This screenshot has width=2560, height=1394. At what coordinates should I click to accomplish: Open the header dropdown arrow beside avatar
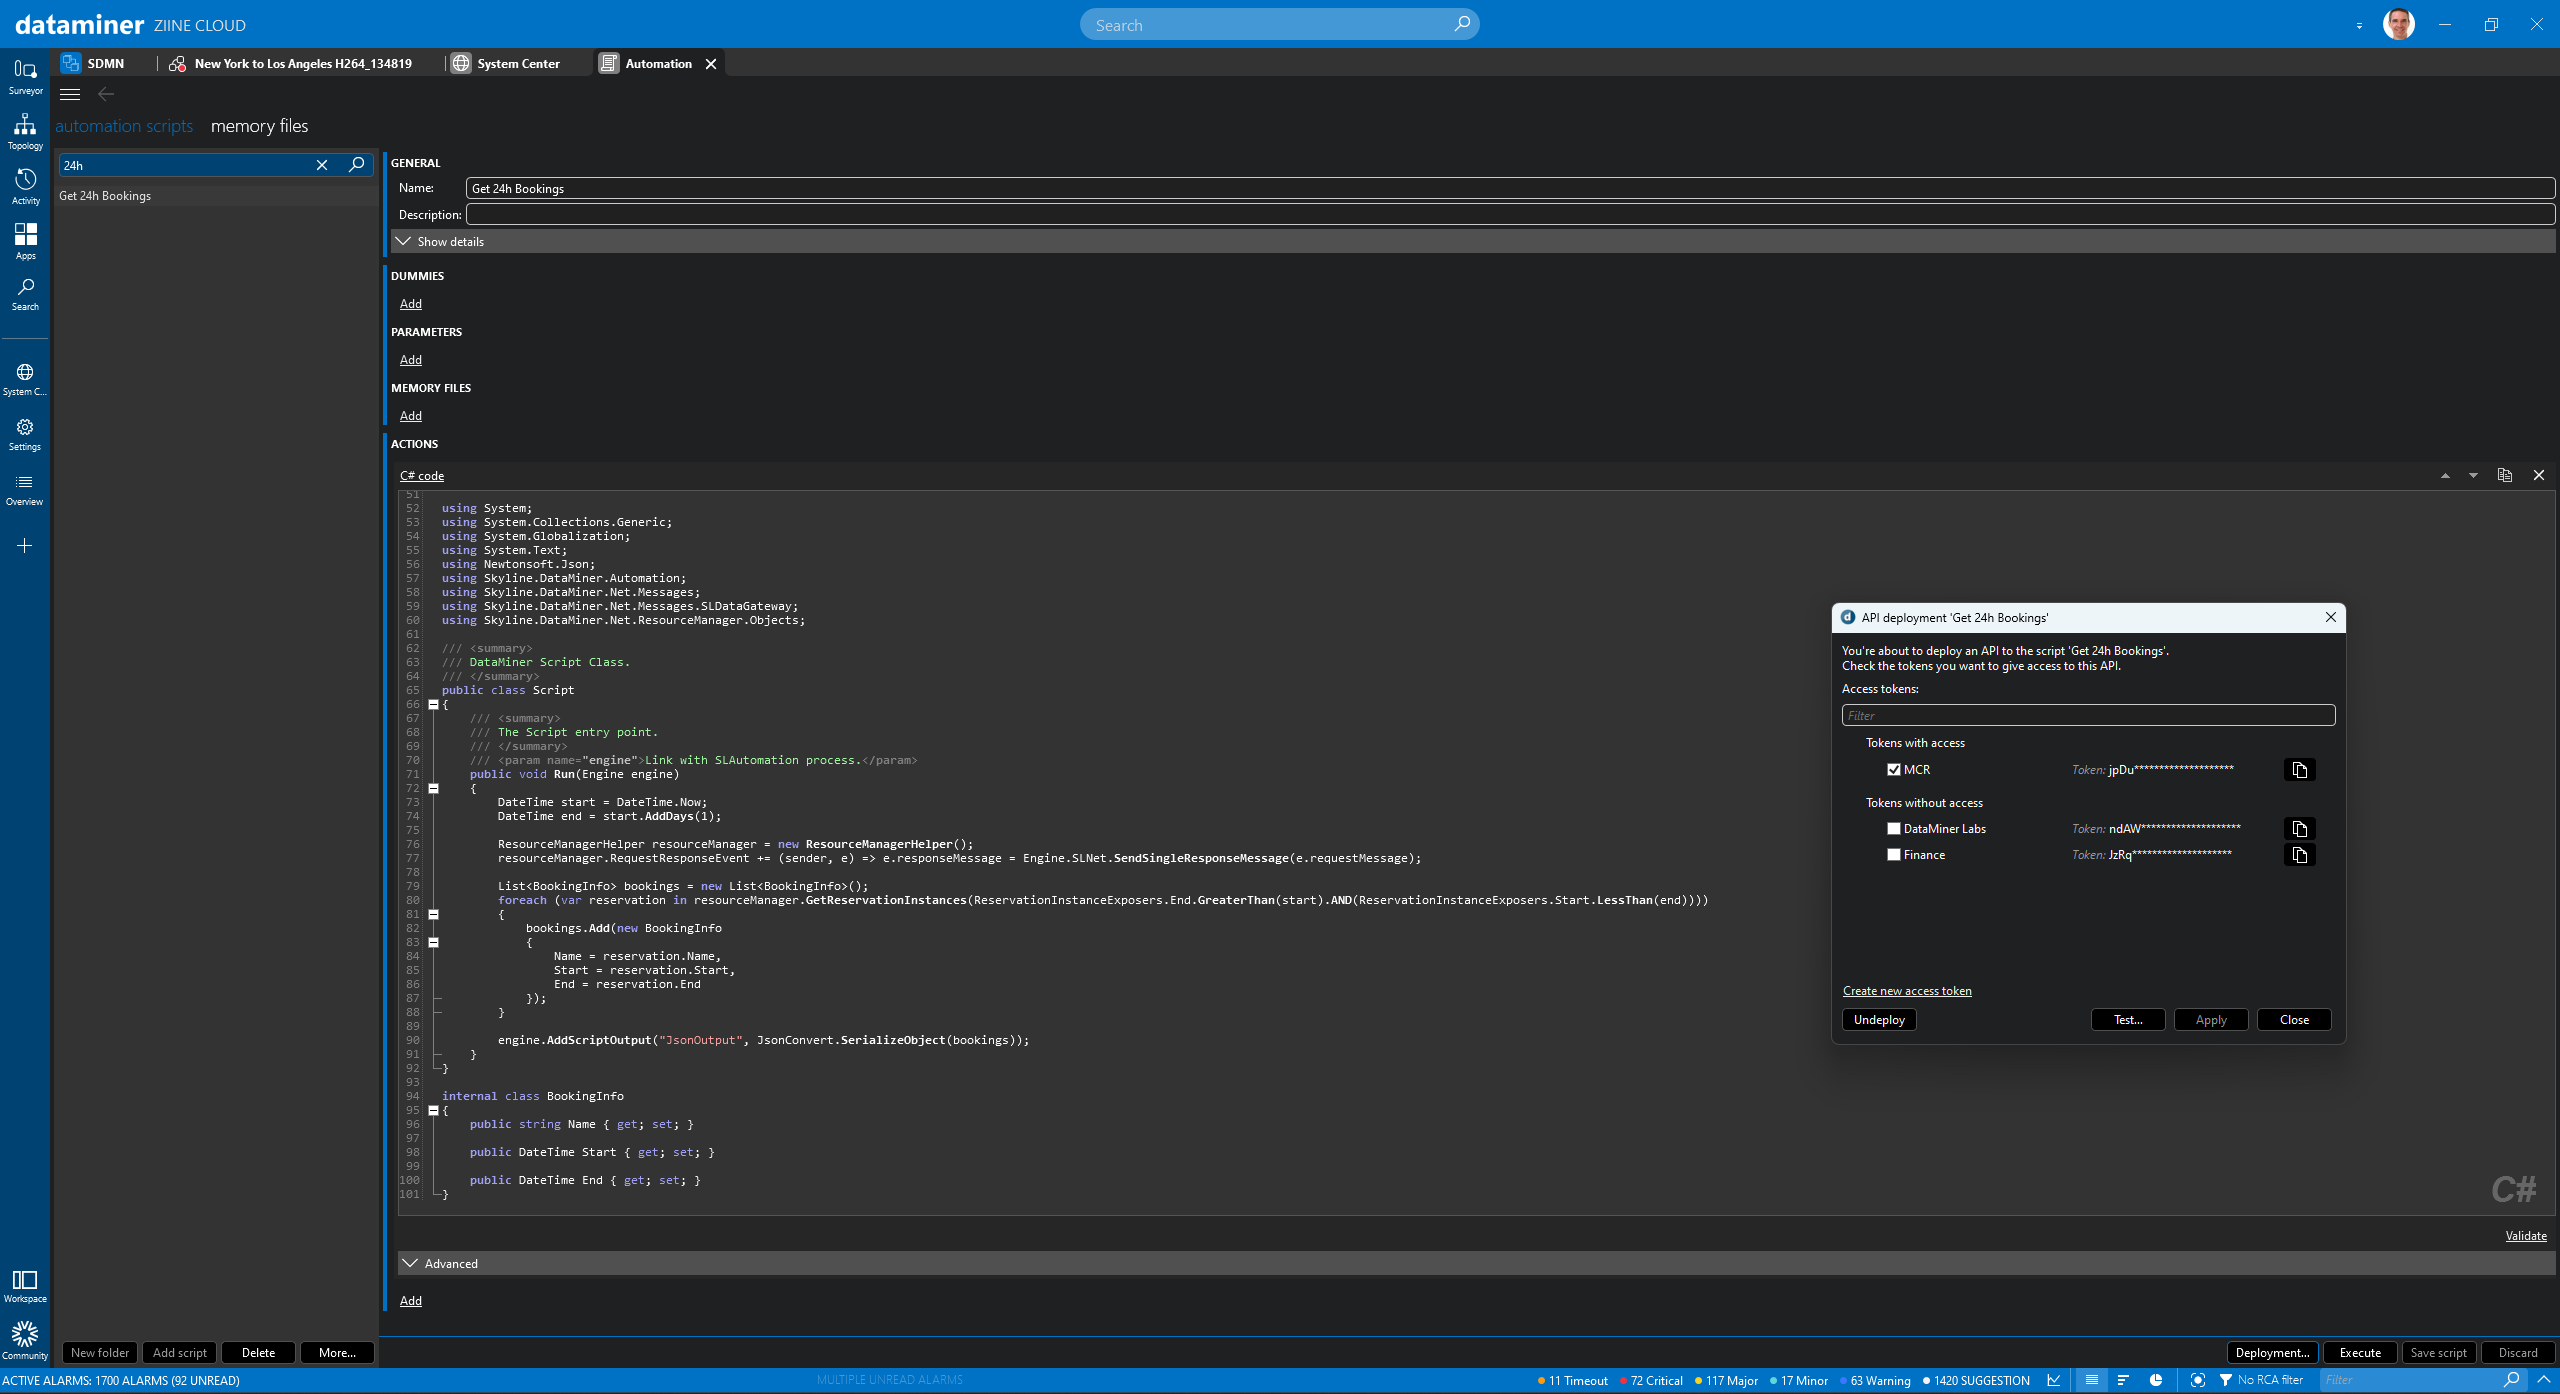click(x=2359, y=26)
